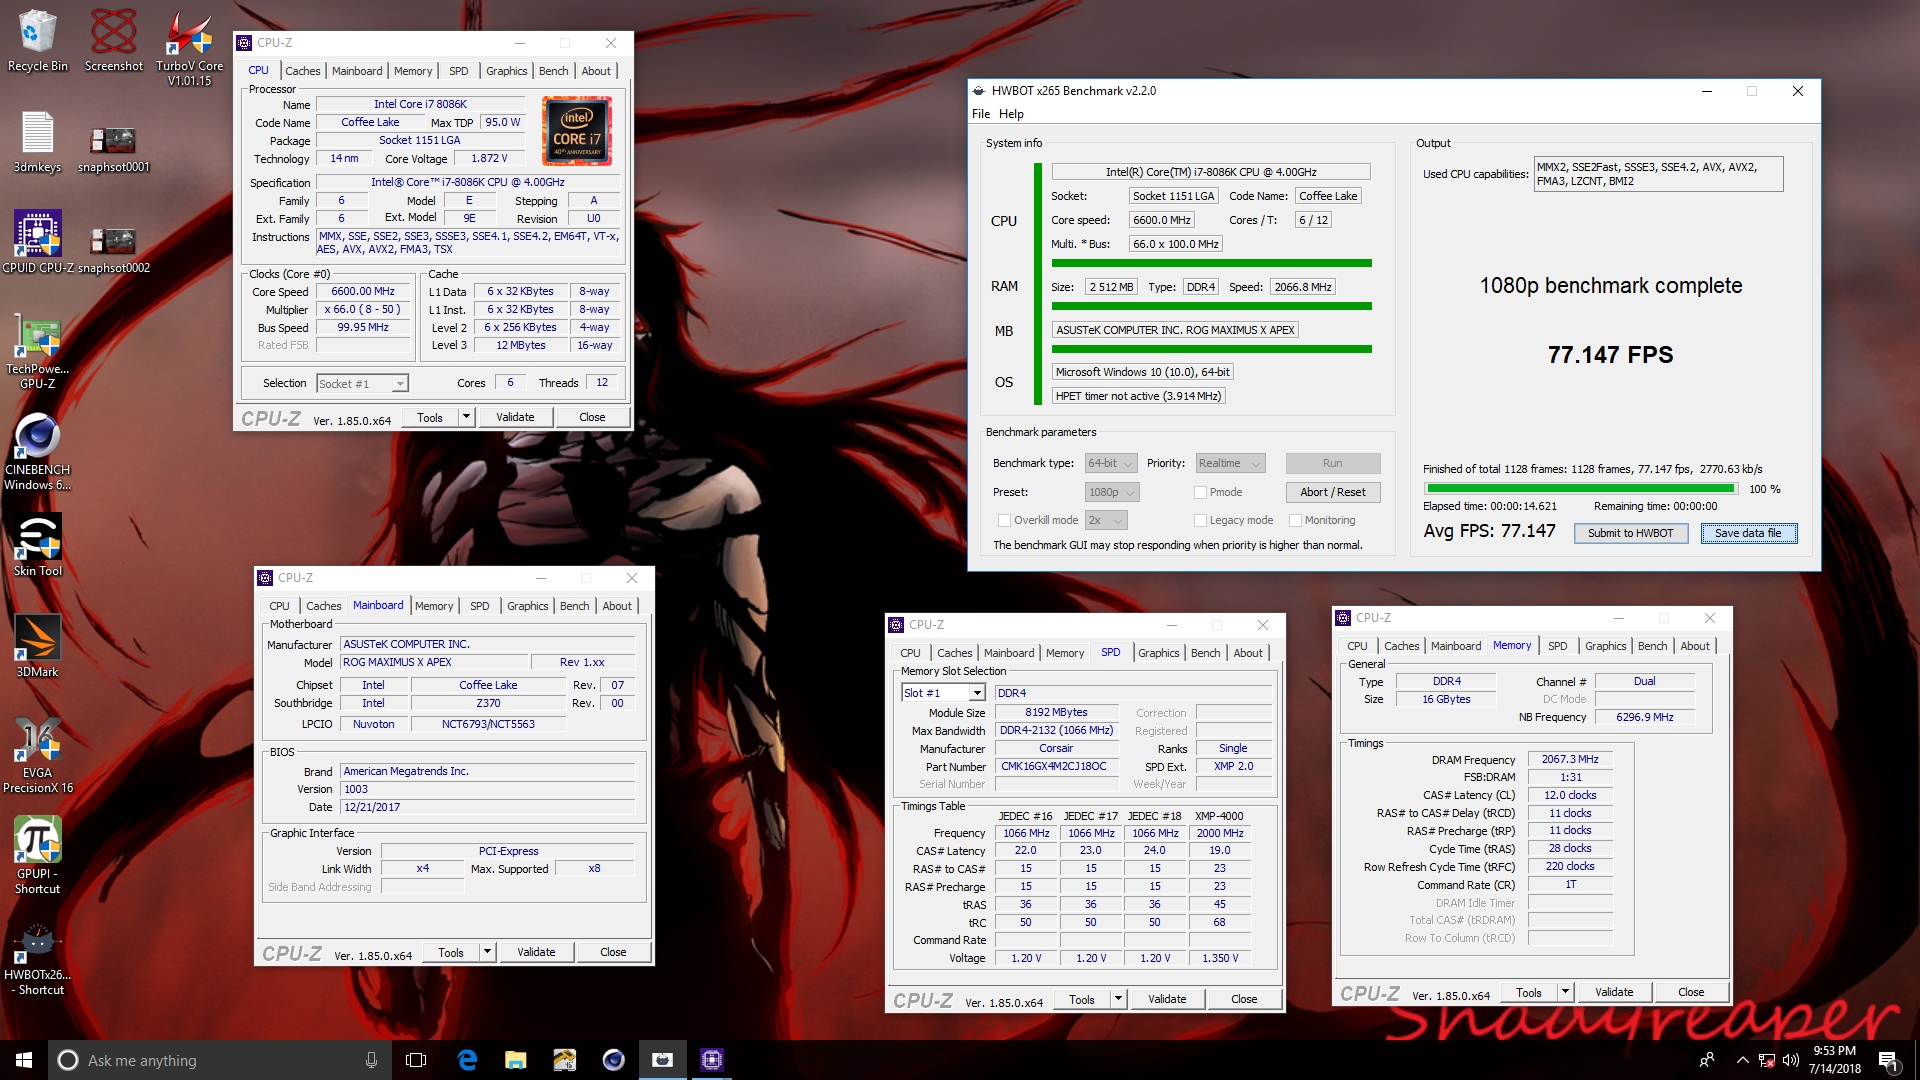Image resolution: width=1920 pixels, height=1080 pixels.
Task: Launch TechPowerUp GPU-Z desktop icon
Action: click(38, 350)
